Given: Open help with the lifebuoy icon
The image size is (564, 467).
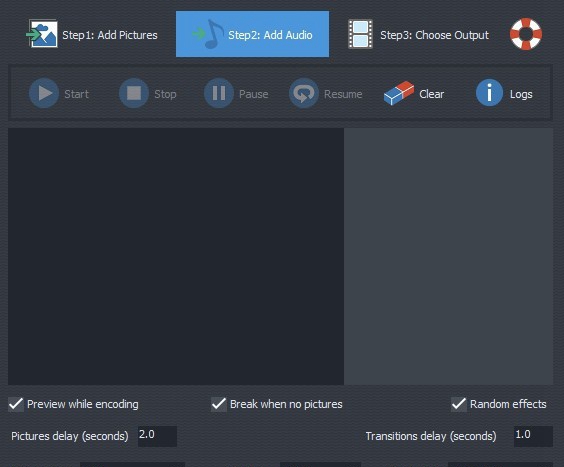Looking at the screenshot, I should 526,34.
